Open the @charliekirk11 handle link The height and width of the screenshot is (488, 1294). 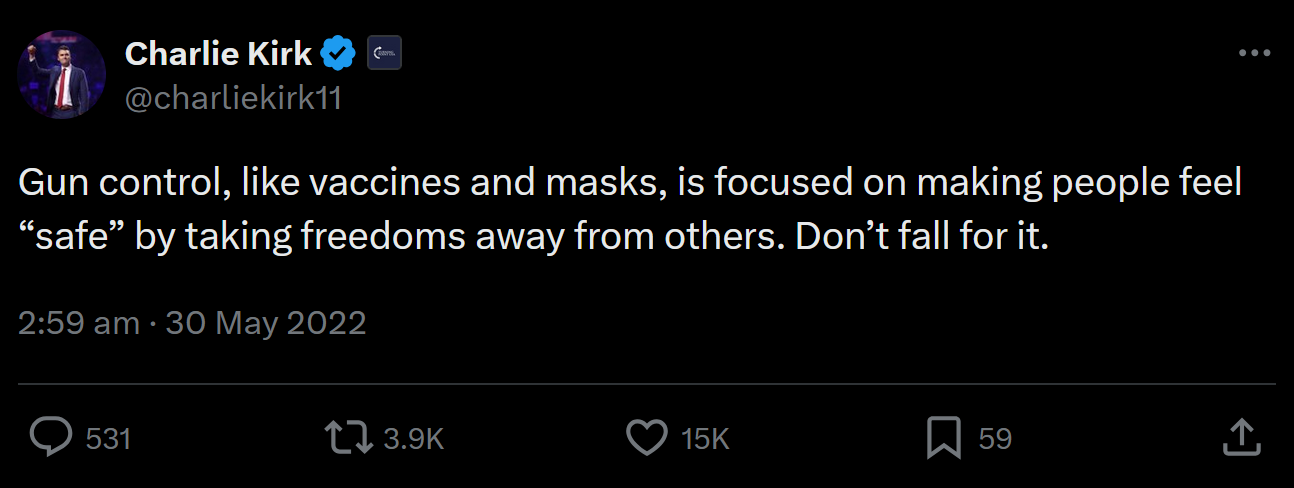pos(232,98)
